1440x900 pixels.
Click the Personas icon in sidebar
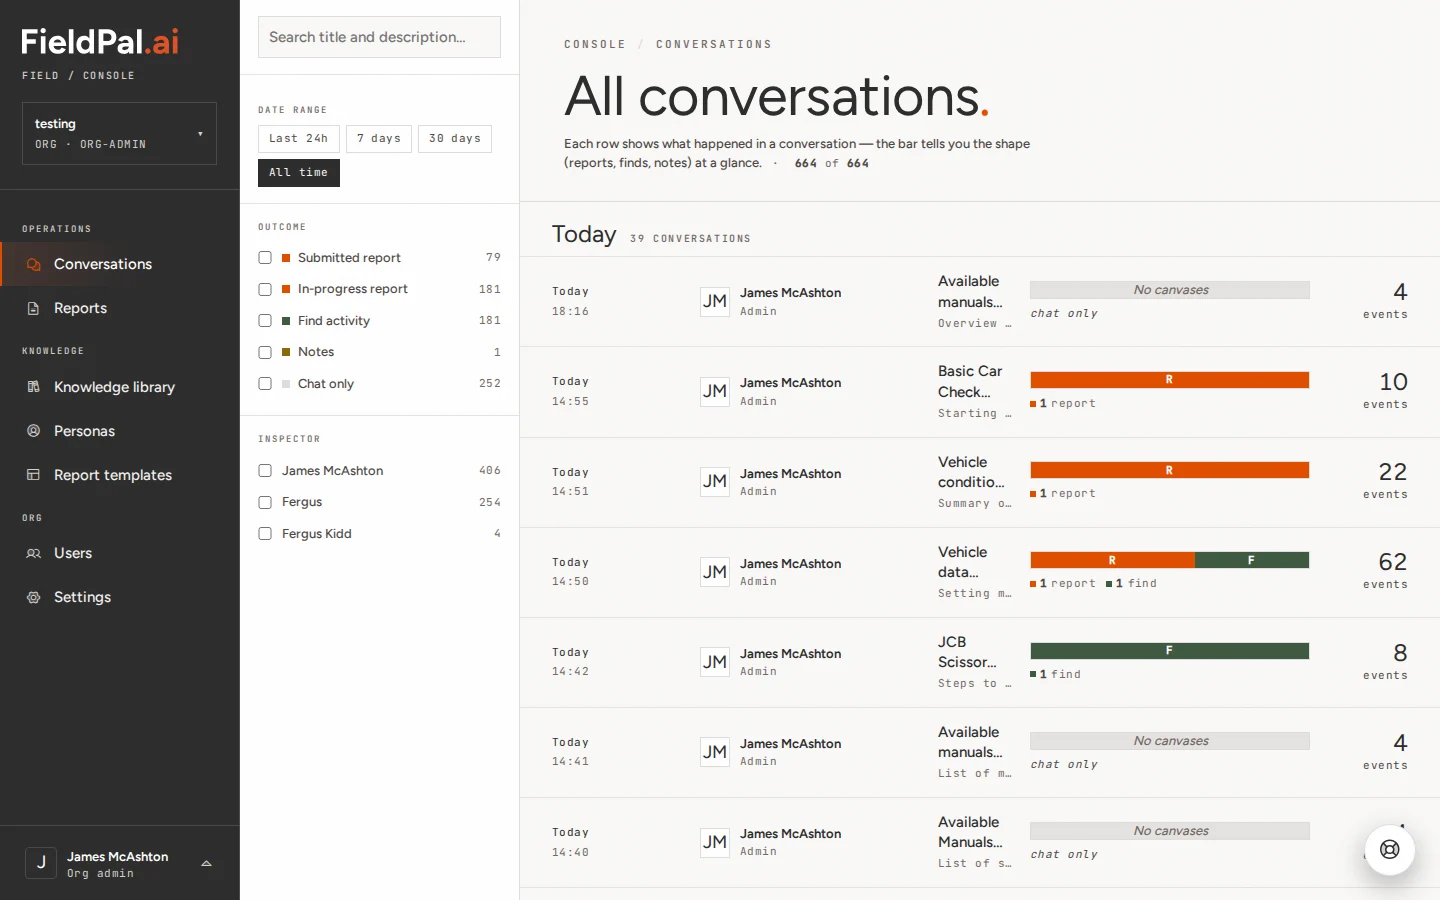pyautogui.click(x=33, y=431)
